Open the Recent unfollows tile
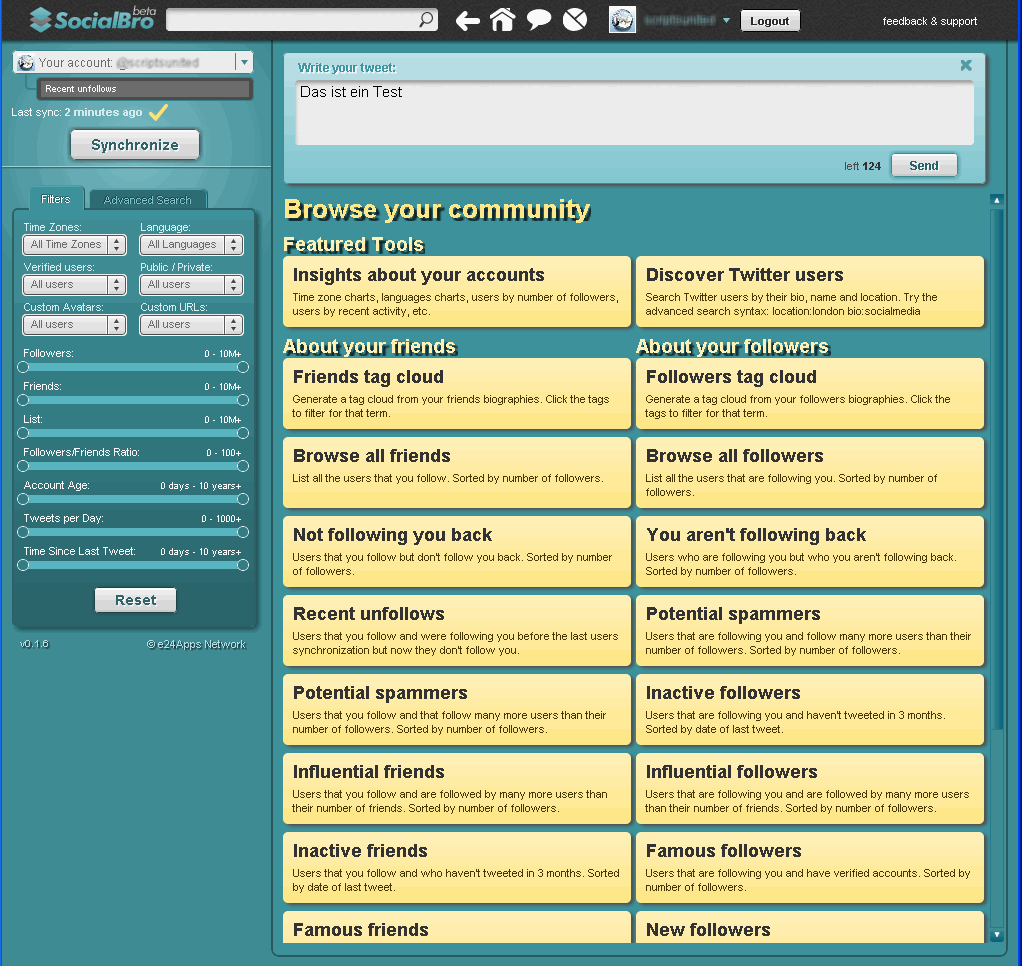This screenshot has width=1022, height=966. 456,630
